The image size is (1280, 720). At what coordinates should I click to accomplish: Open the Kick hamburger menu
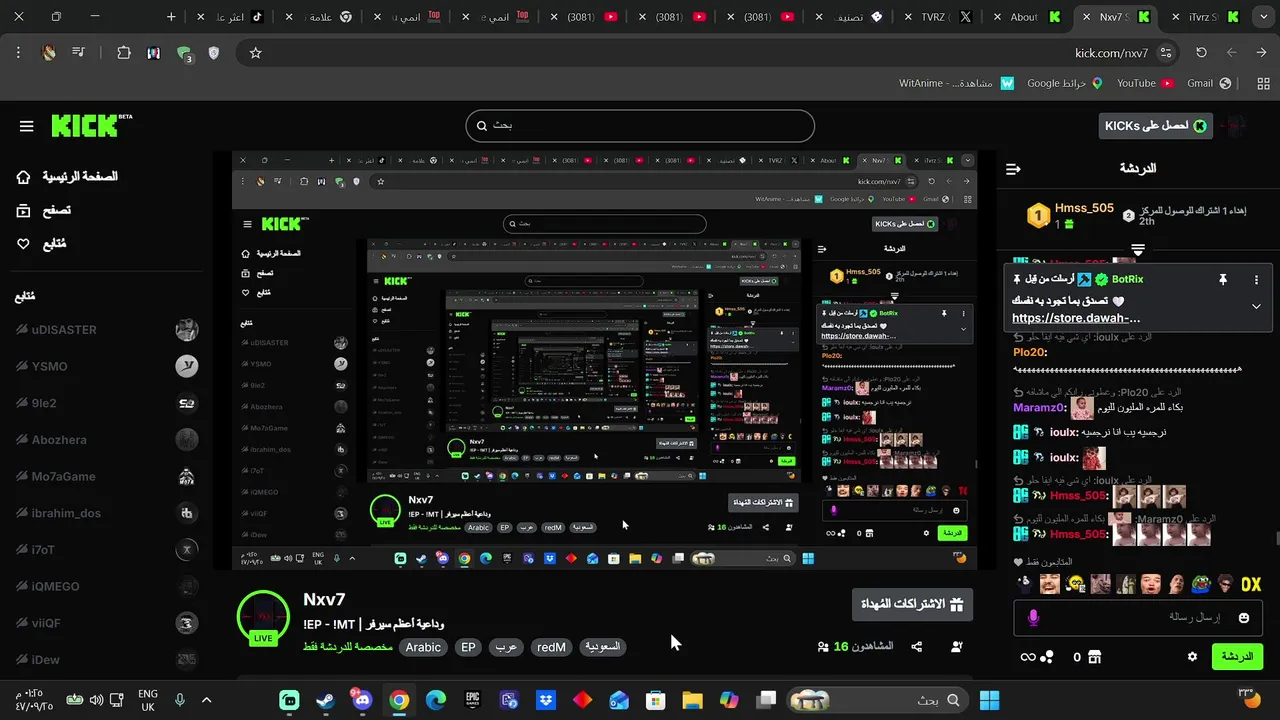26,126
